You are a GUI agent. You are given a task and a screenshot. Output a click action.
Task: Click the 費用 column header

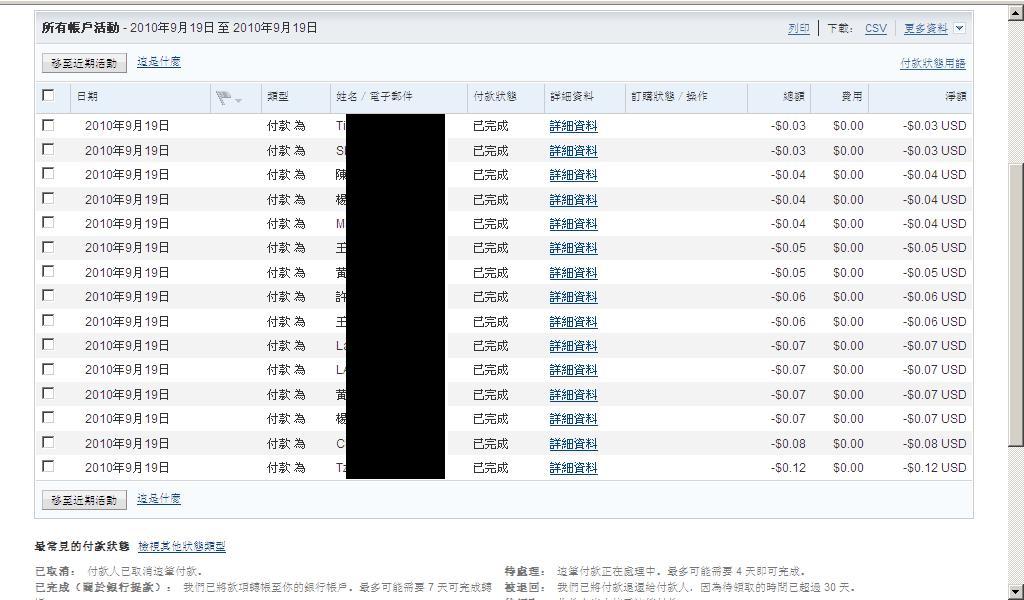[x=852, y=97]
